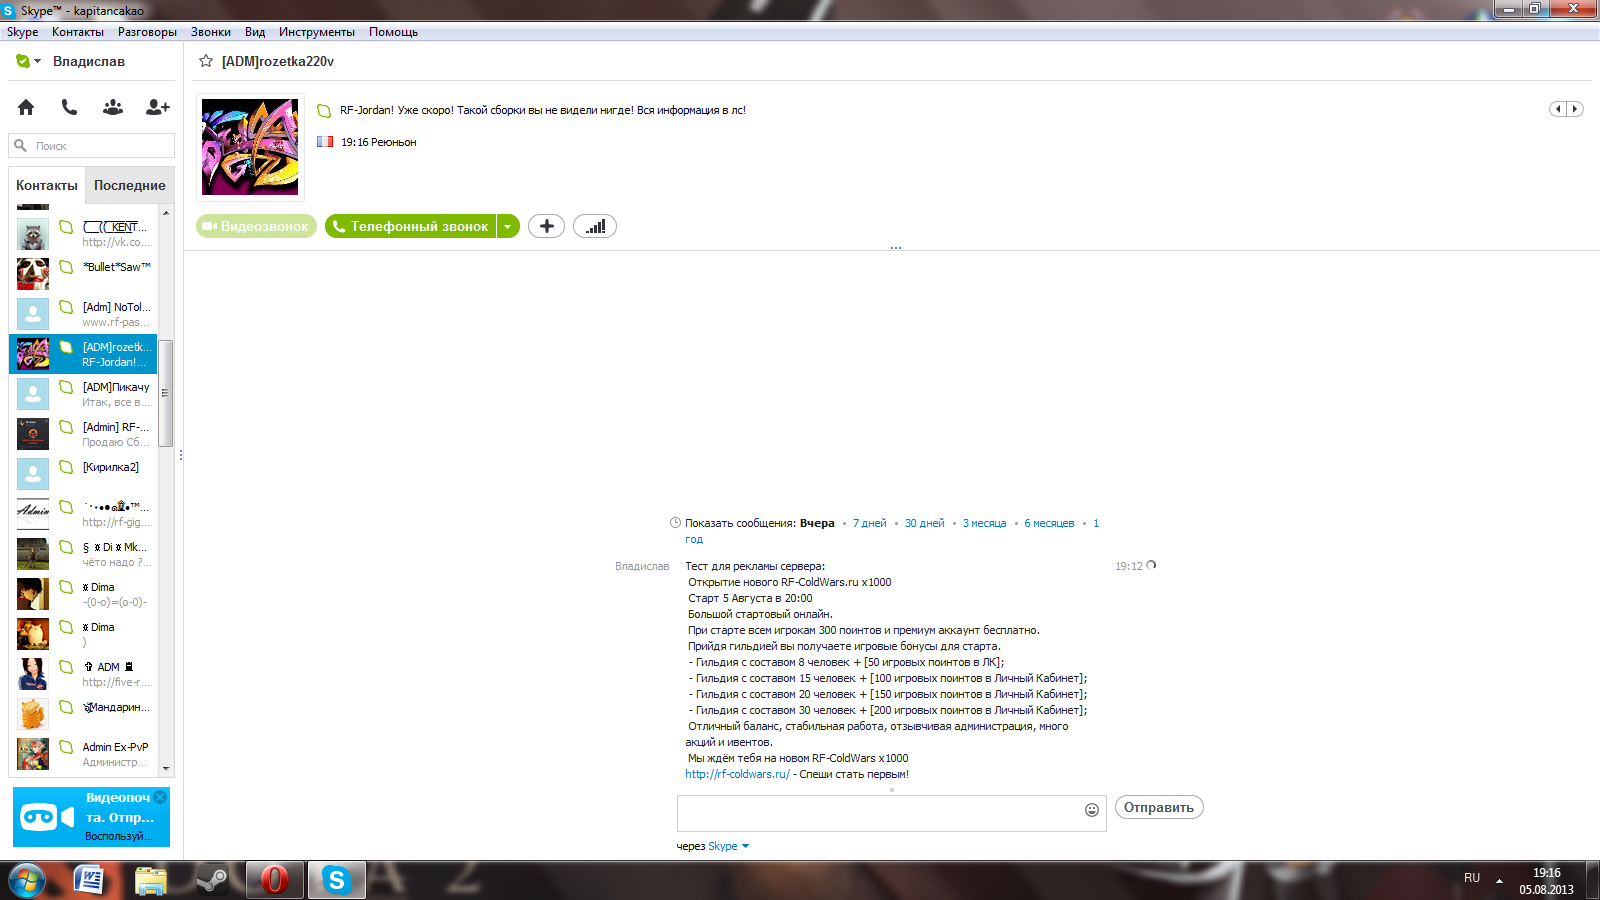
Task: Open Opera browser from taskbar
Action: pyautogui.click(x=274, y=880)
